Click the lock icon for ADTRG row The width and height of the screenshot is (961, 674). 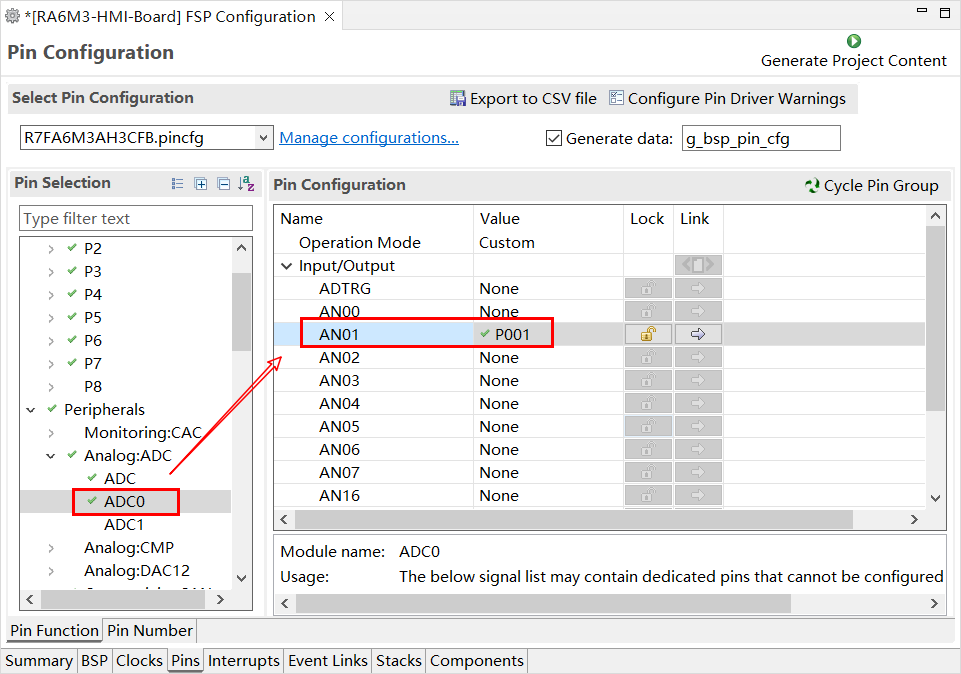pyautogui.click(x=648, y=288)
